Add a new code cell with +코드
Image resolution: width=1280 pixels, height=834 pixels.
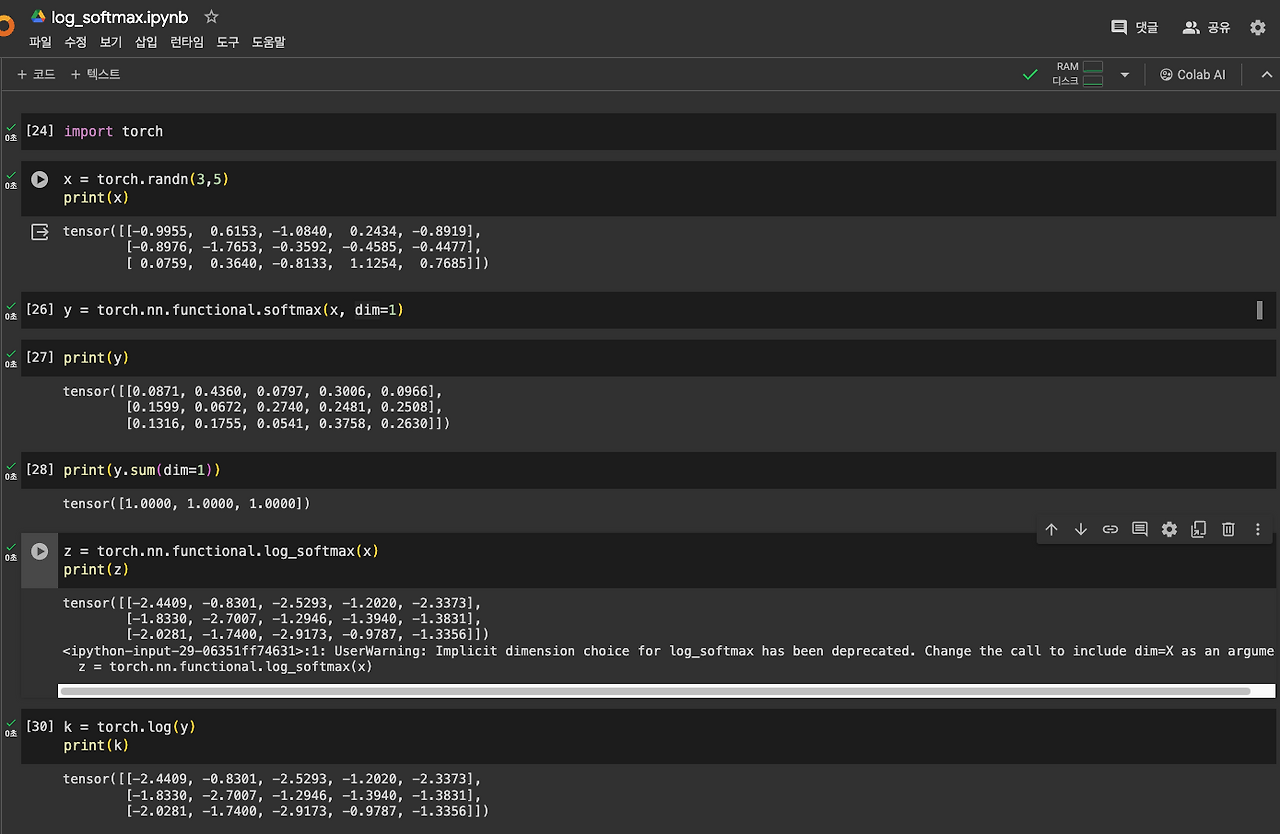point(36,74)
